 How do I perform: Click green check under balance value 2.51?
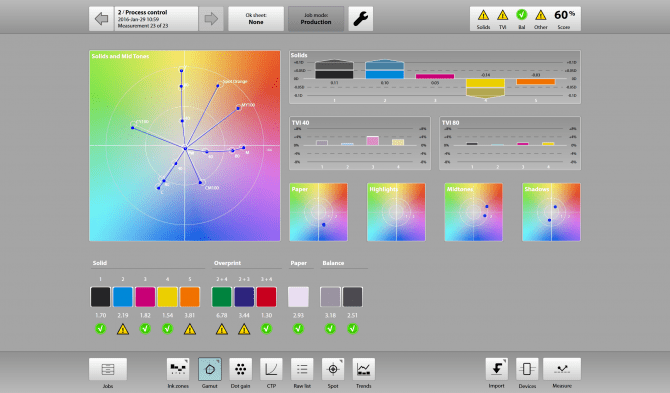tap(353, 328)
